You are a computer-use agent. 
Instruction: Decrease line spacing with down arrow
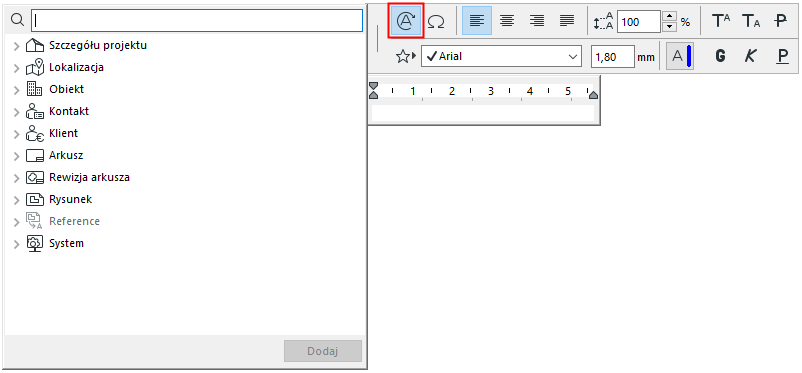tap(669, 27)
